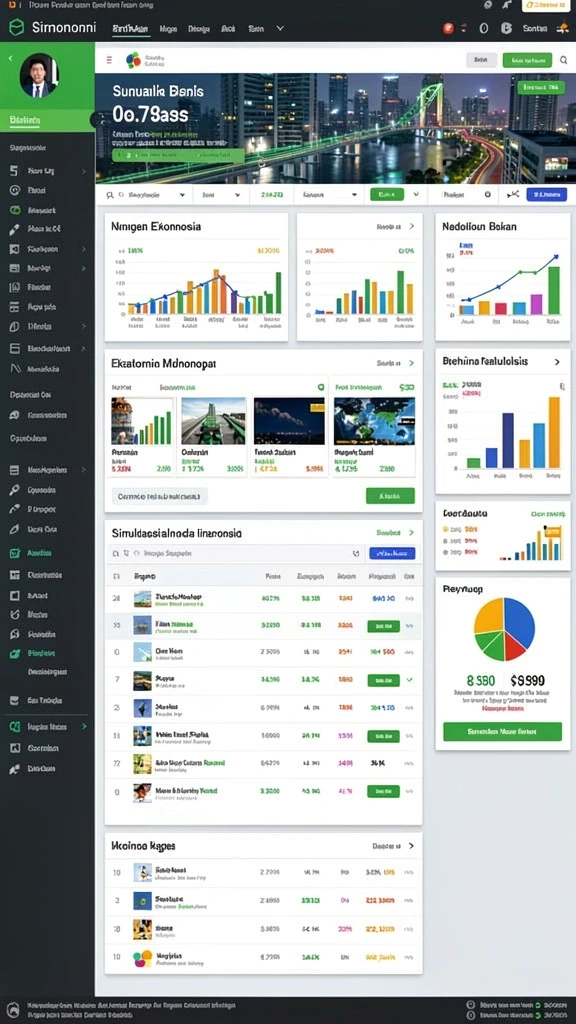This screenshot has height=1024, width=576.
Task: Click the user profile avatar photo
Action: click(39, 76)
